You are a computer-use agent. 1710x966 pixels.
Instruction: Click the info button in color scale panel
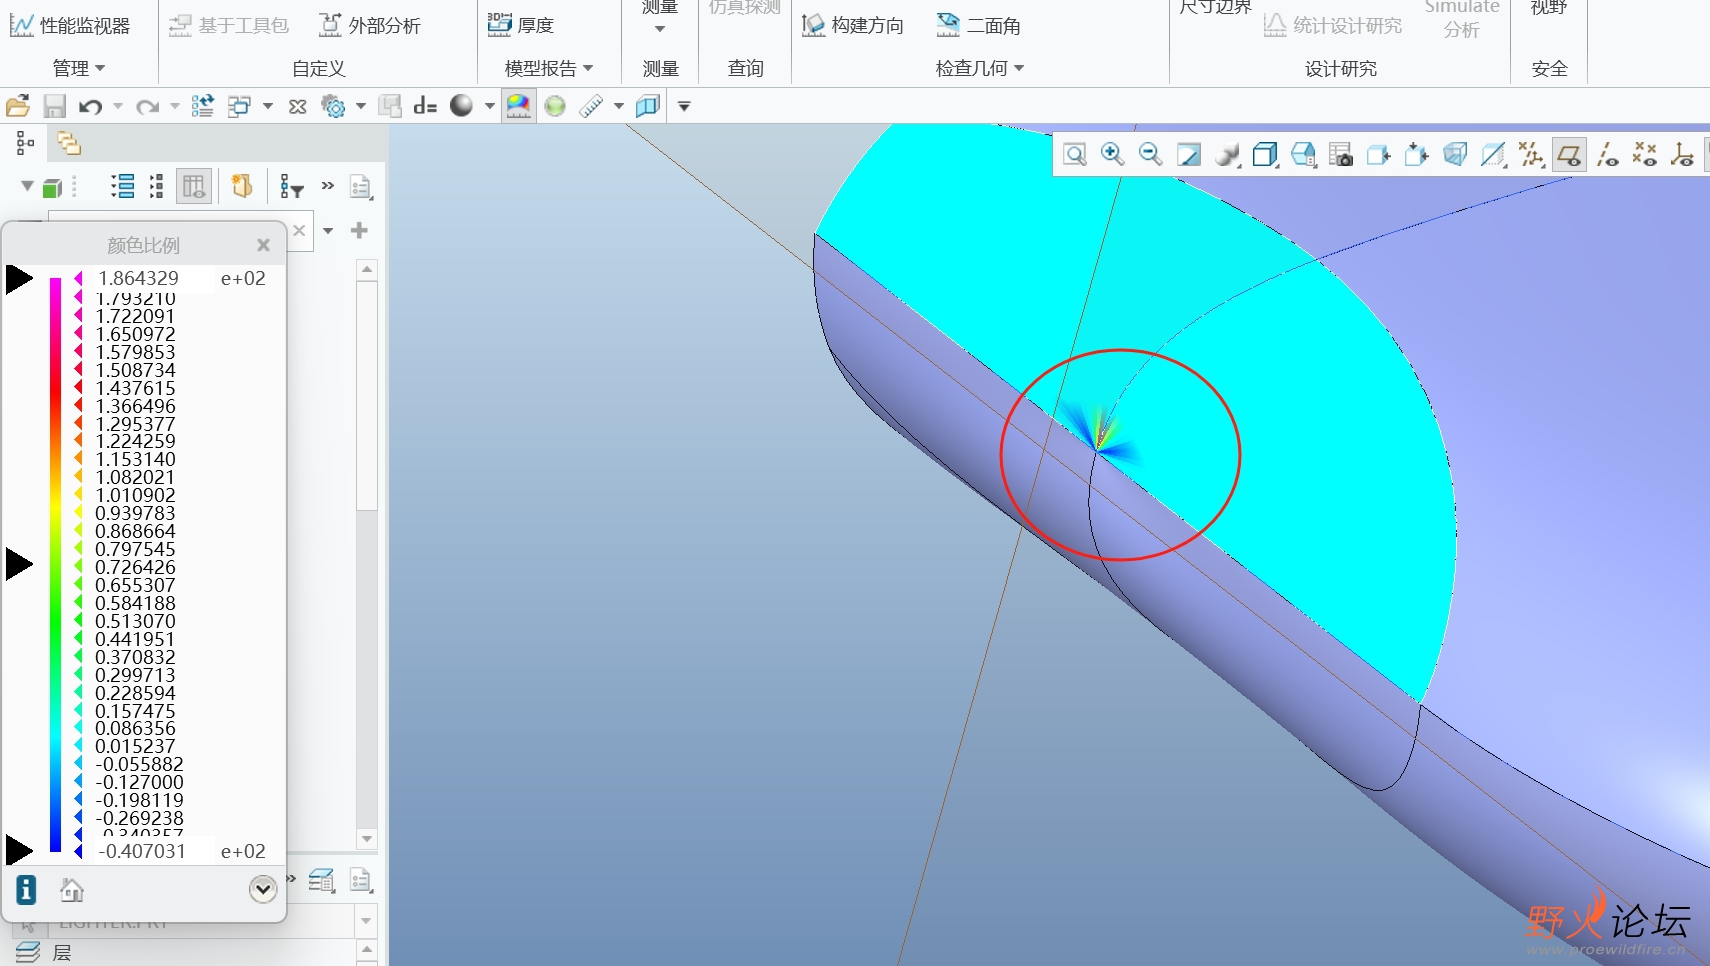pyautogui.click(x=26, y=889)
